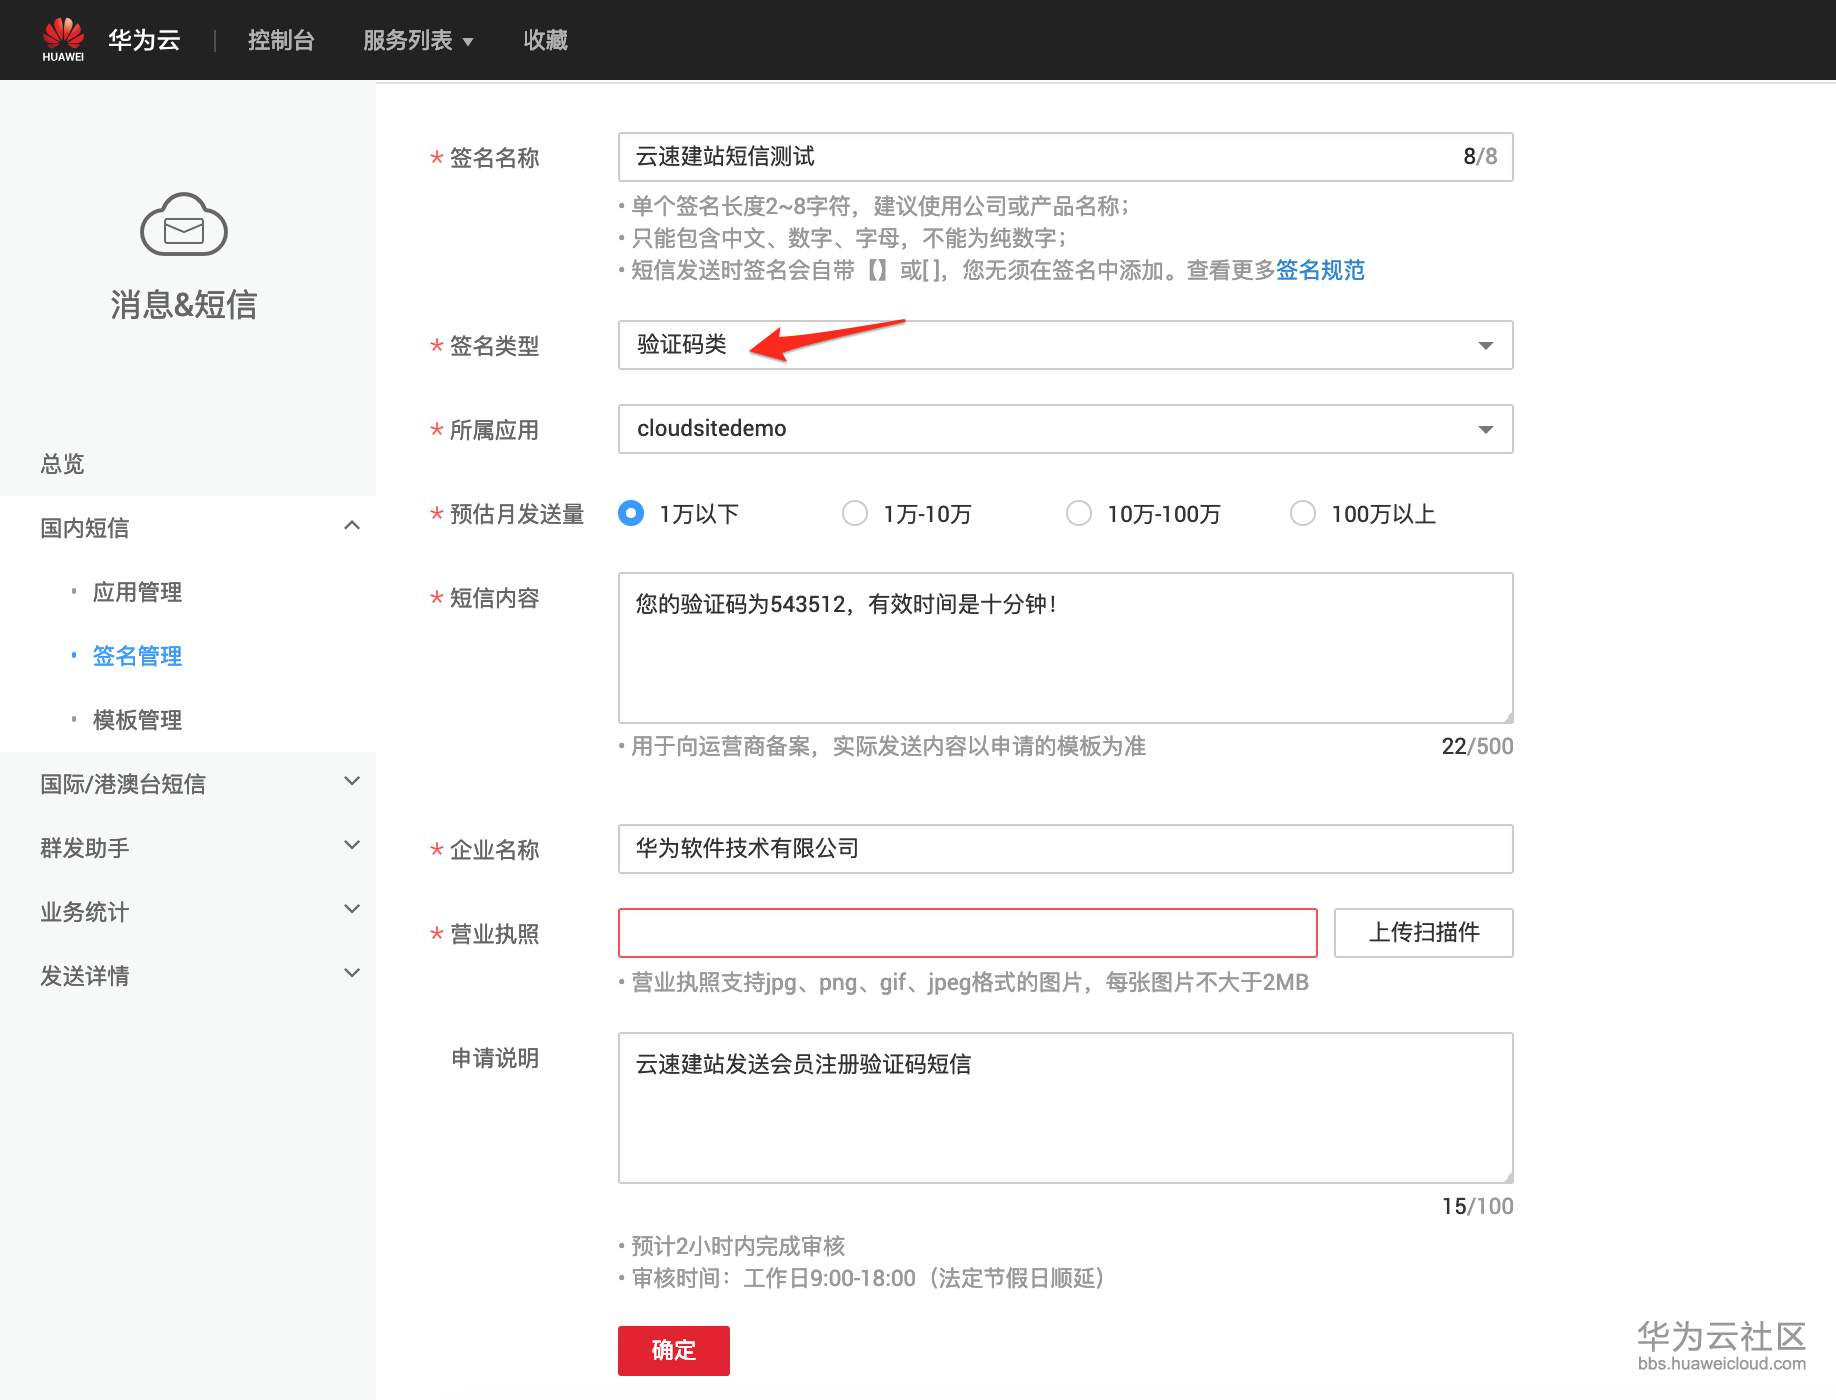Focus the 签名名称 input field
The width and height of the screenshot is (1836, 1400).
tap(1065, 157)
